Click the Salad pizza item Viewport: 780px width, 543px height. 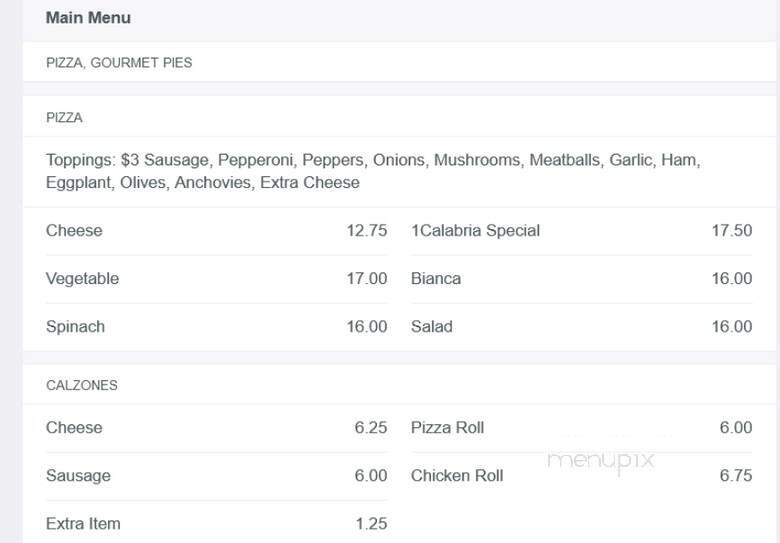[x=432, y=327]
